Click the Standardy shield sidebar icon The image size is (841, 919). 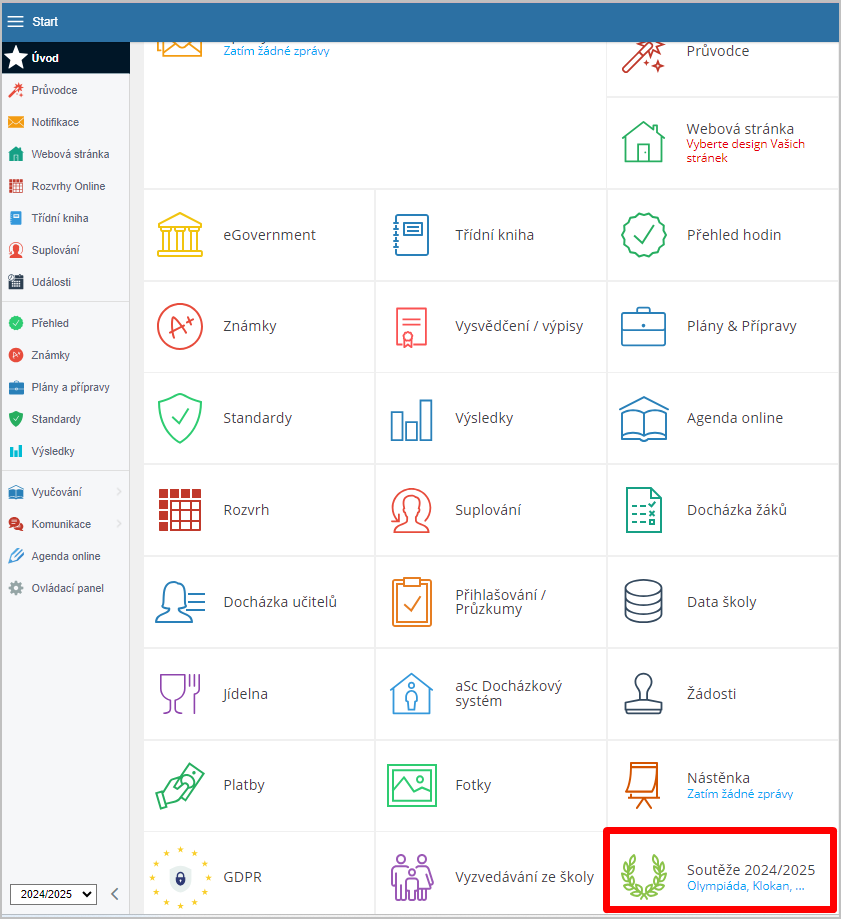[16, 419]
